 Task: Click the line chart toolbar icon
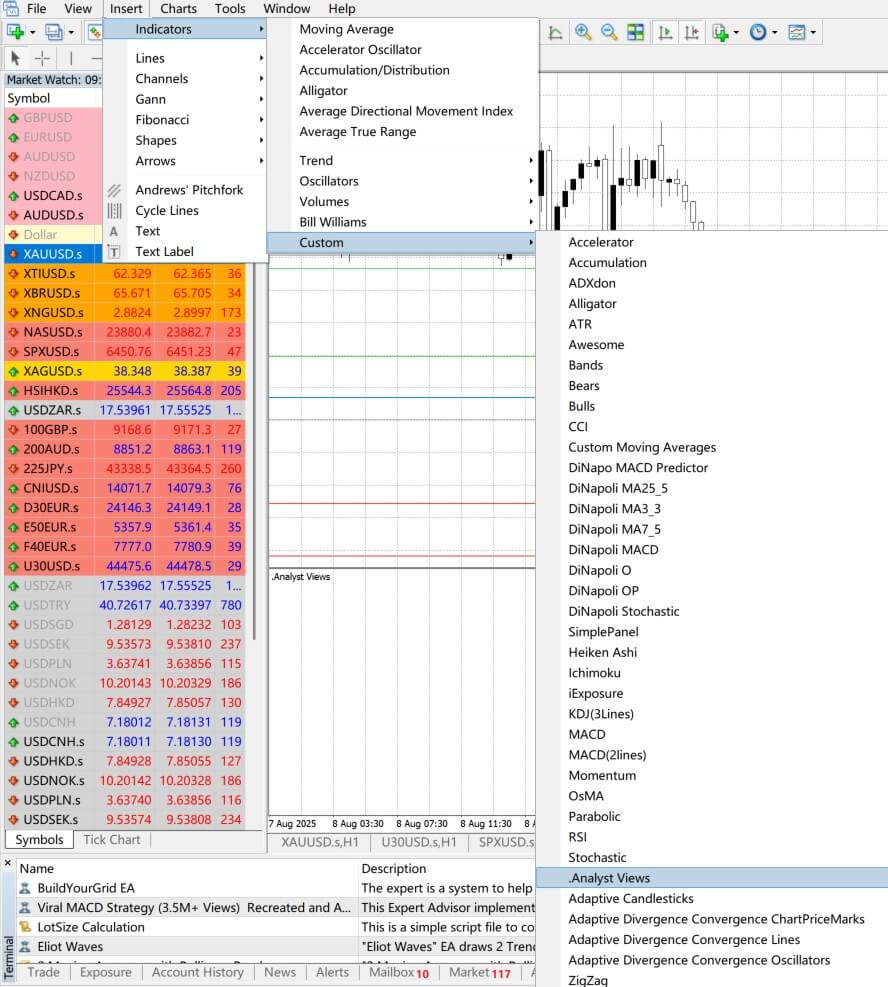point(555,32)
